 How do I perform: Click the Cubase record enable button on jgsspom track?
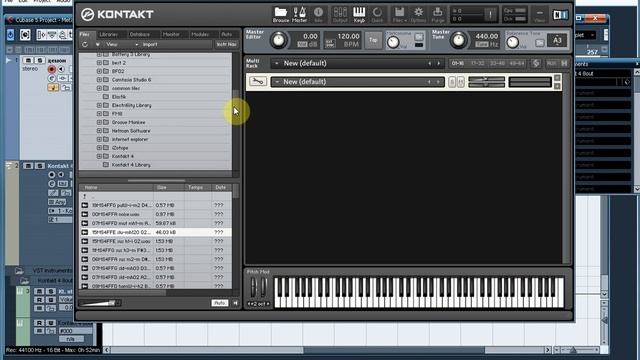(x=51, y=69)
